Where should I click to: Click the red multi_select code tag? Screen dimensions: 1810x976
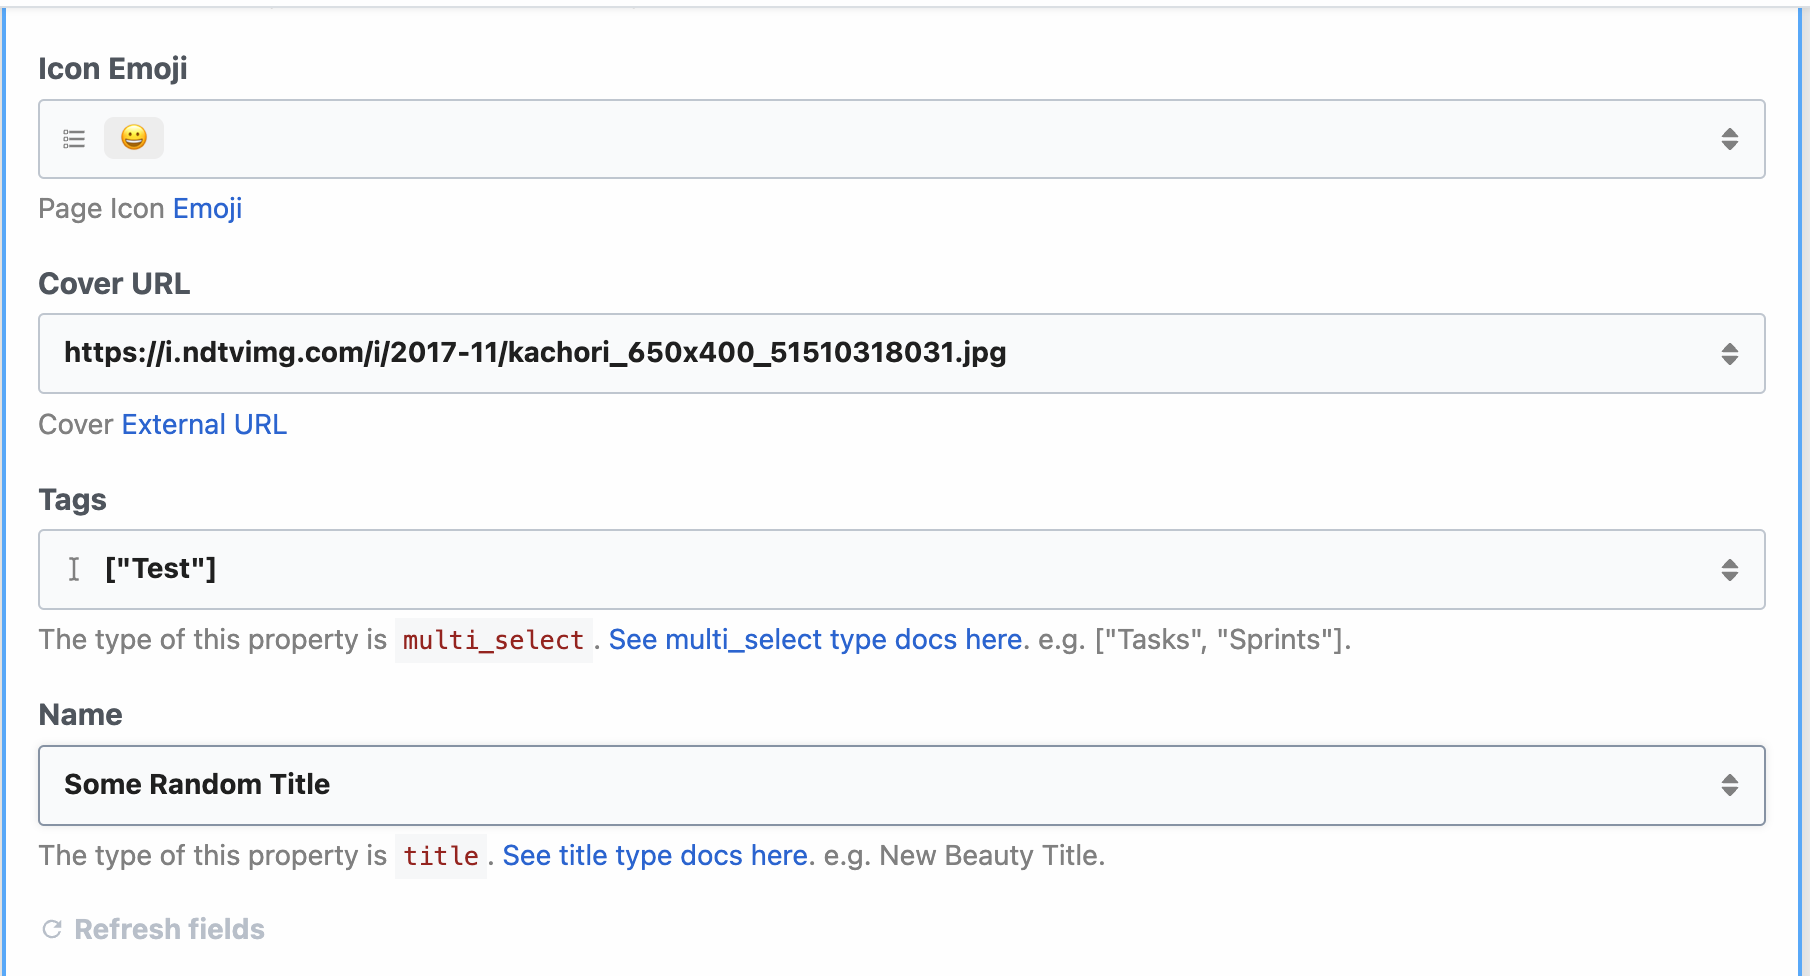point(493,640)
